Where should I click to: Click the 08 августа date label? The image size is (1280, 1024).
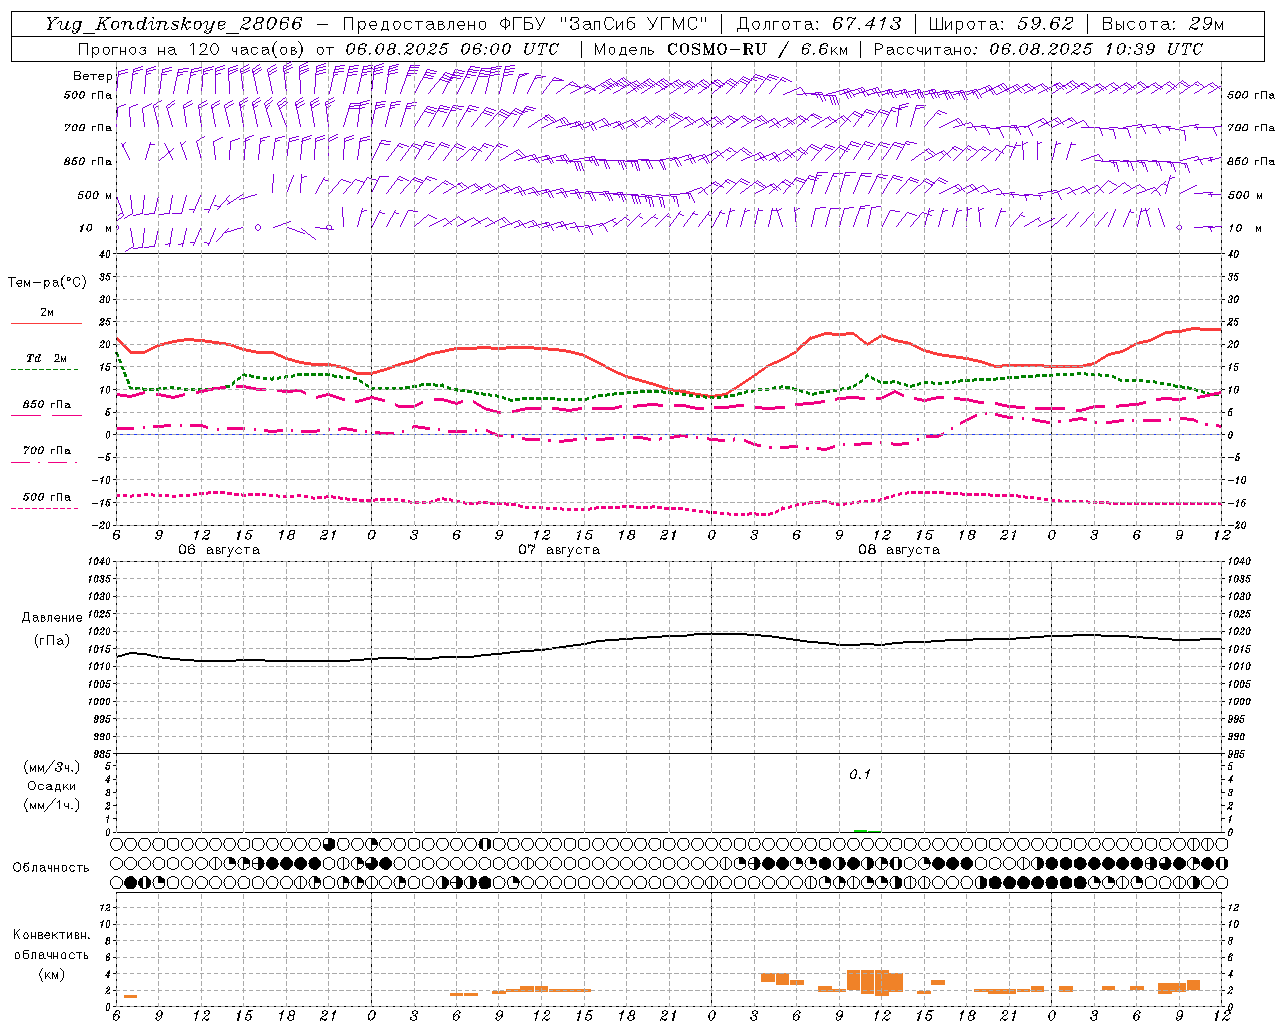[899, 550]
